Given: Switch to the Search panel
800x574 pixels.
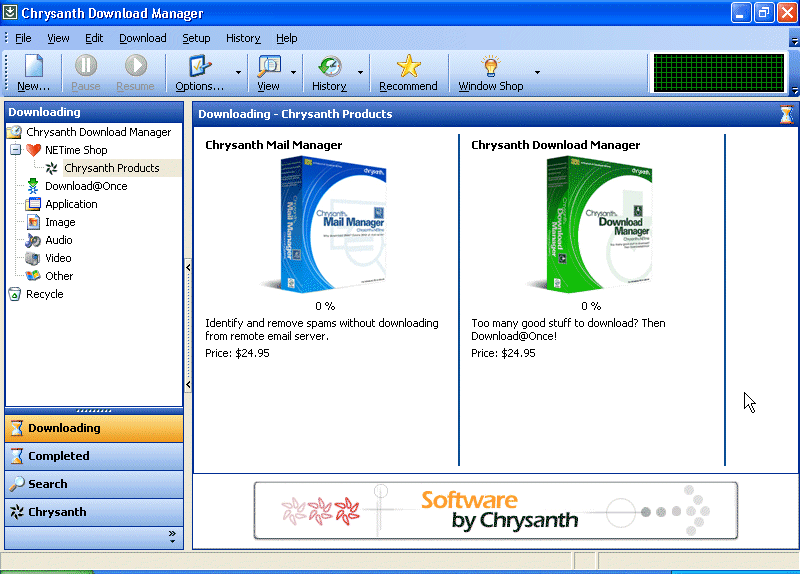Looking at the screenshot, I should click(x=47, y=484).
